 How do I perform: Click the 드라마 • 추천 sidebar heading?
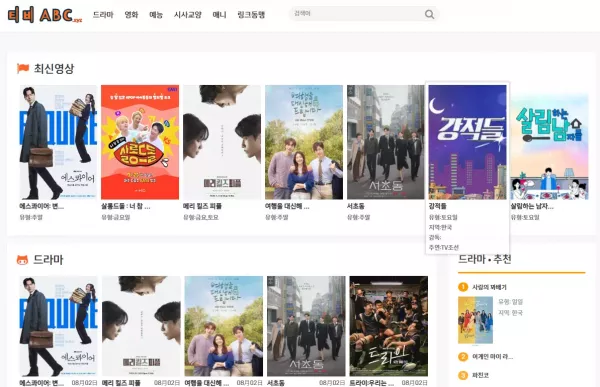click(485, 259)
